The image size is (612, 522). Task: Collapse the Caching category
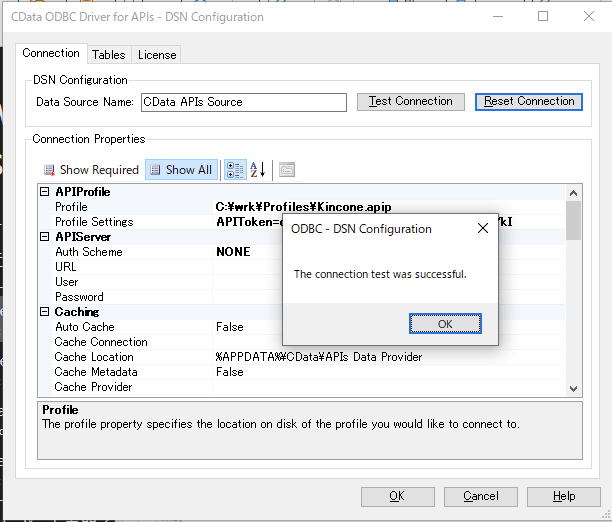(45, 312)
